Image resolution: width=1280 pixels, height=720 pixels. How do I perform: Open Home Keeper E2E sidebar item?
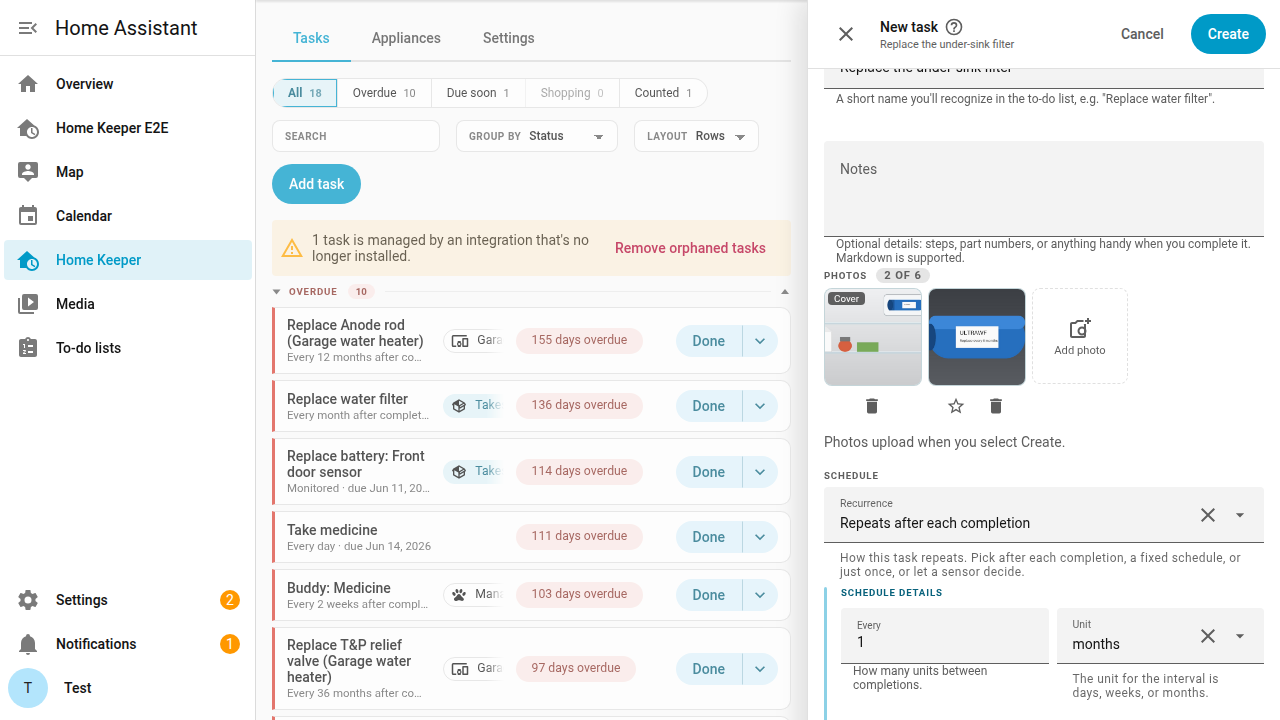click(x=128, y=128)
